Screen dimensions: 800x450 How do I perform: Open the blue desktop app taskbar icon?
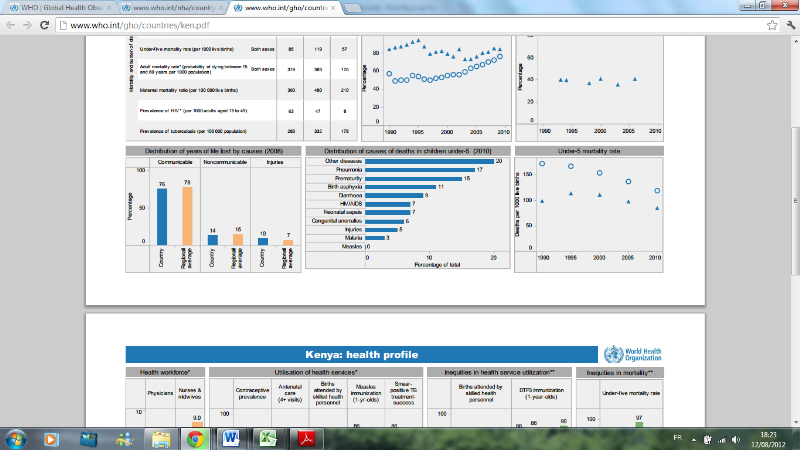coord(88,439)
